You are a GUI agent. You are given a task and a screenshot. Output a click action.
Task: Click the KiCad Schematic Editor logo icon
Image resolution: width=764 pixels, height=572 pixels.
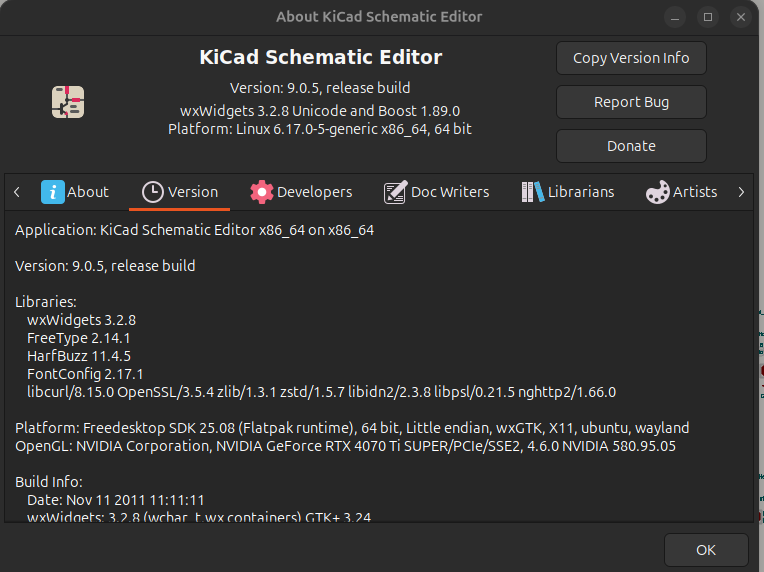[68, 102]
